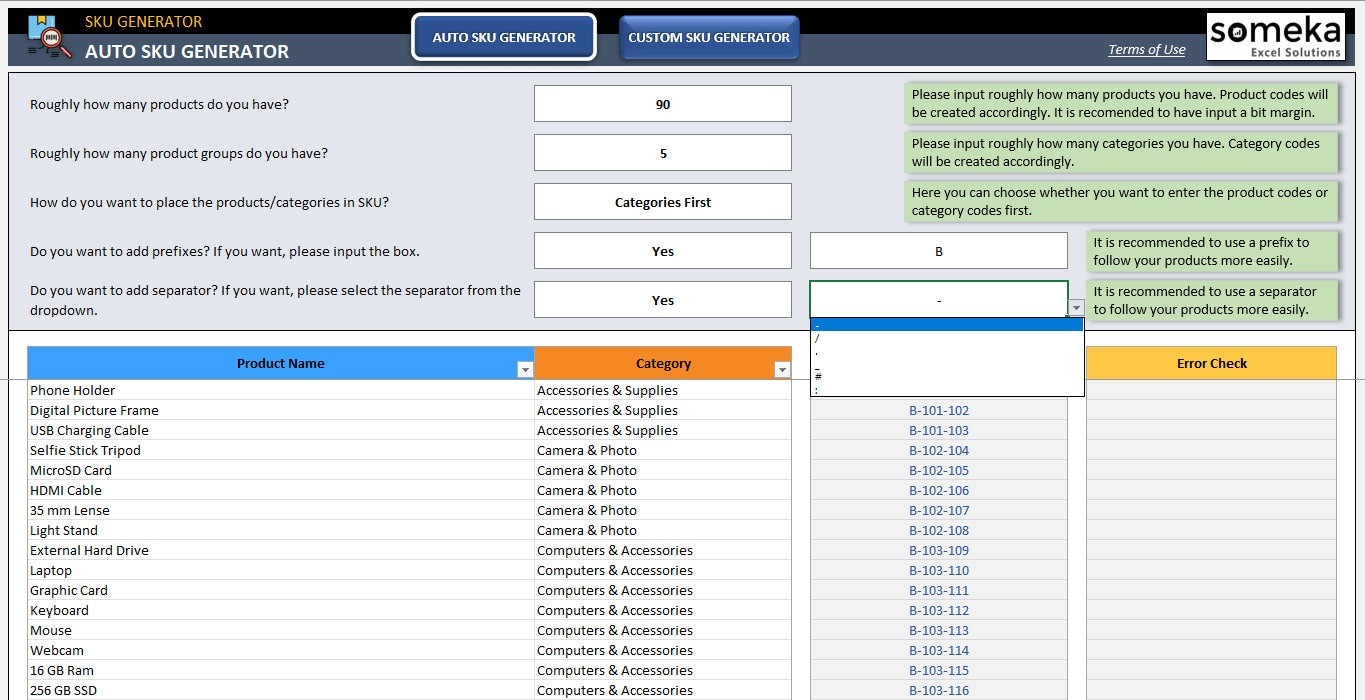Click SKU code B-102-106

[939, 490]
